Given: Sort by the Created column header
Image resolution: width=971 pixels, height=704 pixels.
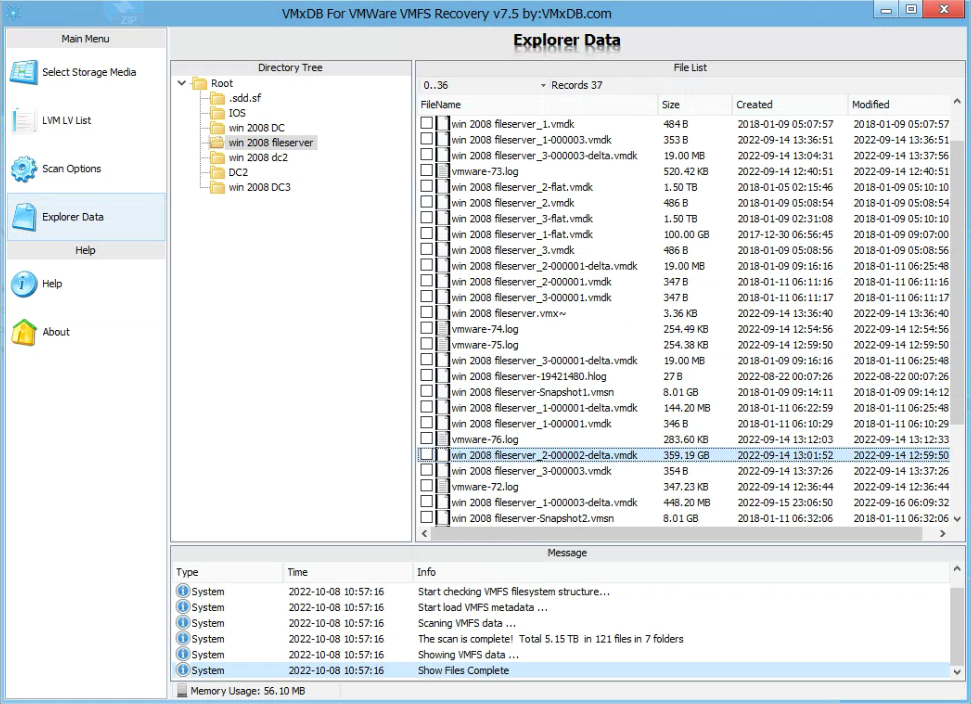Looking at the screenshot, I should click(x=790, y=105).
